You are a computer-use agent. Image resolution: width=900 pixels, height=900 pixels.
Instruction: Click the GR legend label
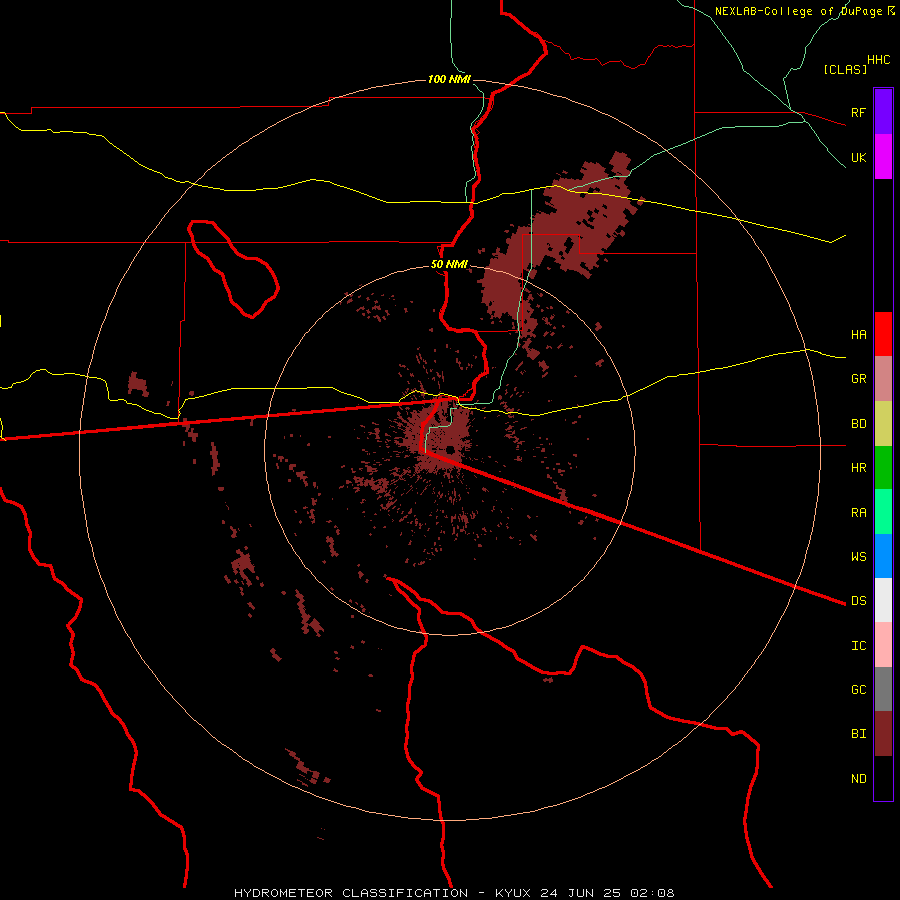[858, 378]
